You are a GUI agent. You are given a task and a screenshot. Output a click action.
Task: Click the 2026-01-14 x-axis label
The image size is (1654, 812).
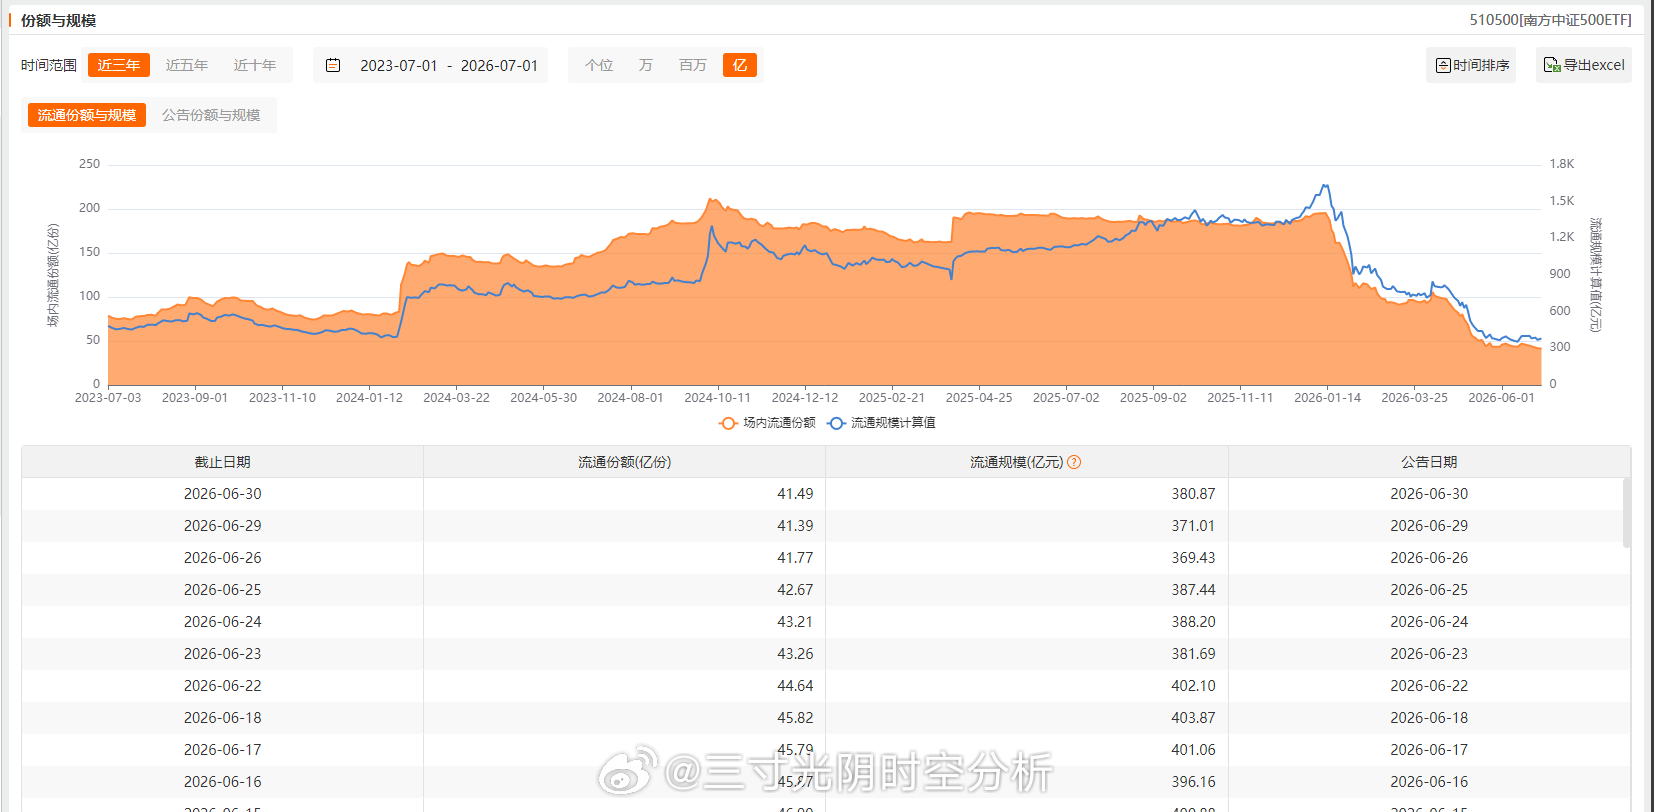pos(1327,398)
